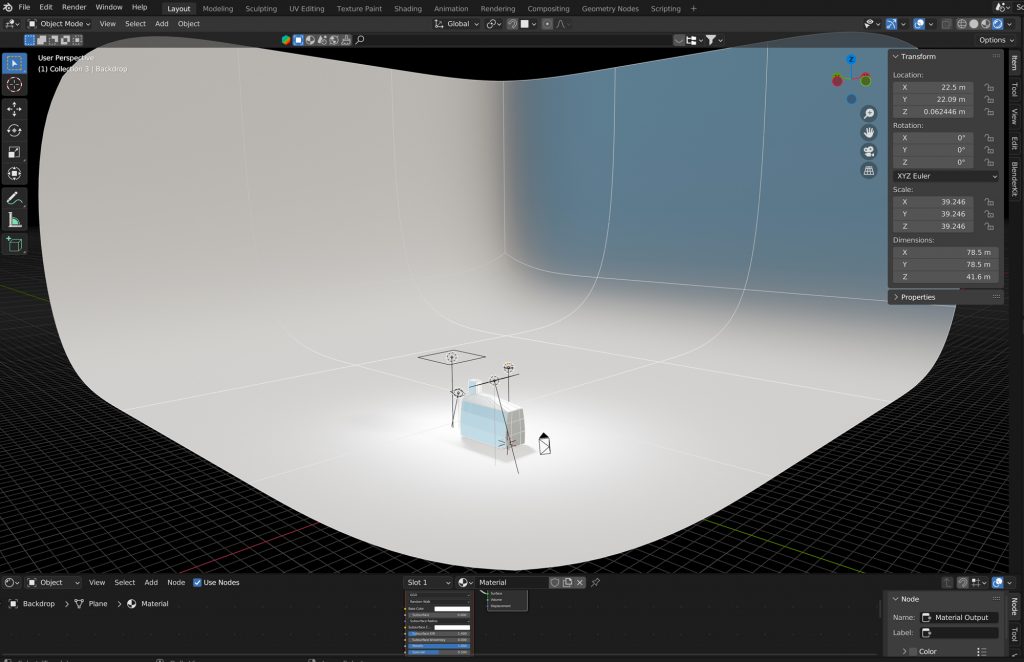Viewport: 1024px width, 662px height.
Task: Select the Scale tool
Action: click(14, 153)
